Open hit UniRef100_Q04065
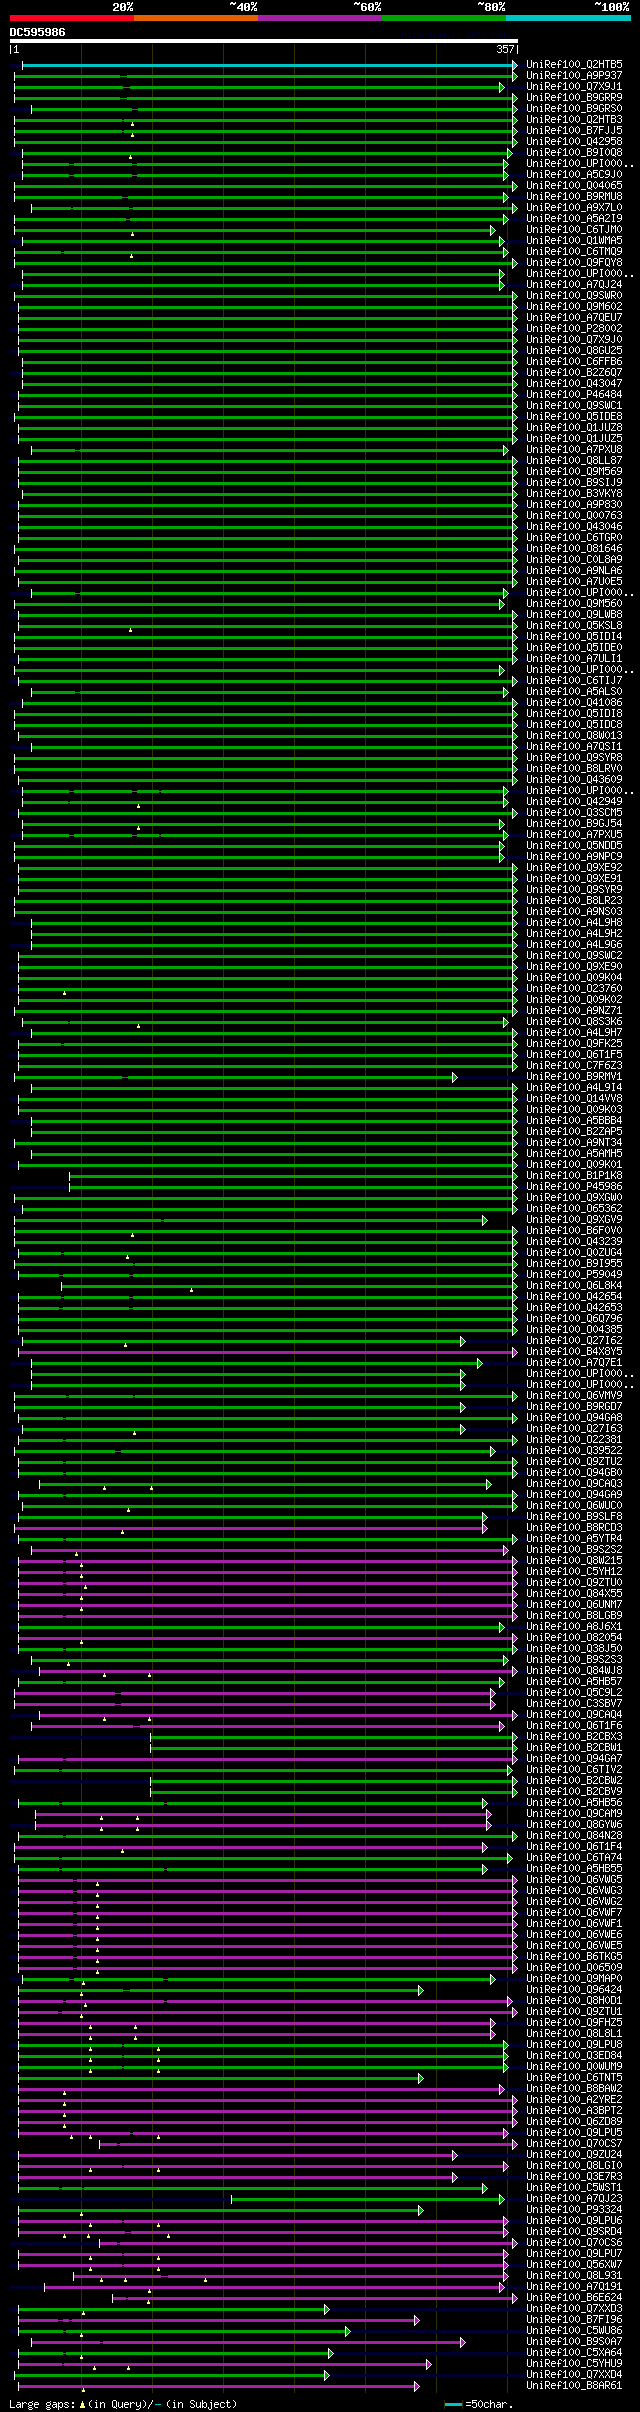The height and width of the screenshot is (2412, 640). click(x=574, y=186)
